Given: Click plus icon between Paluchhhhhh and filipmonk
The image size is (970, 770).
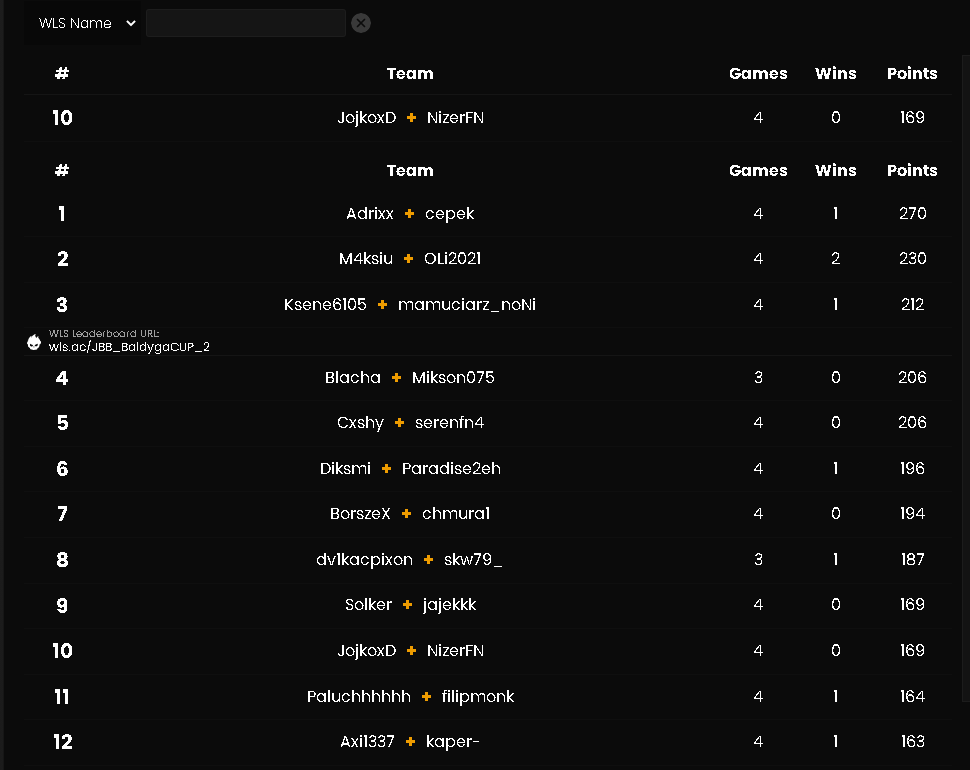Looking at the screenshot, I should [426, 696].
